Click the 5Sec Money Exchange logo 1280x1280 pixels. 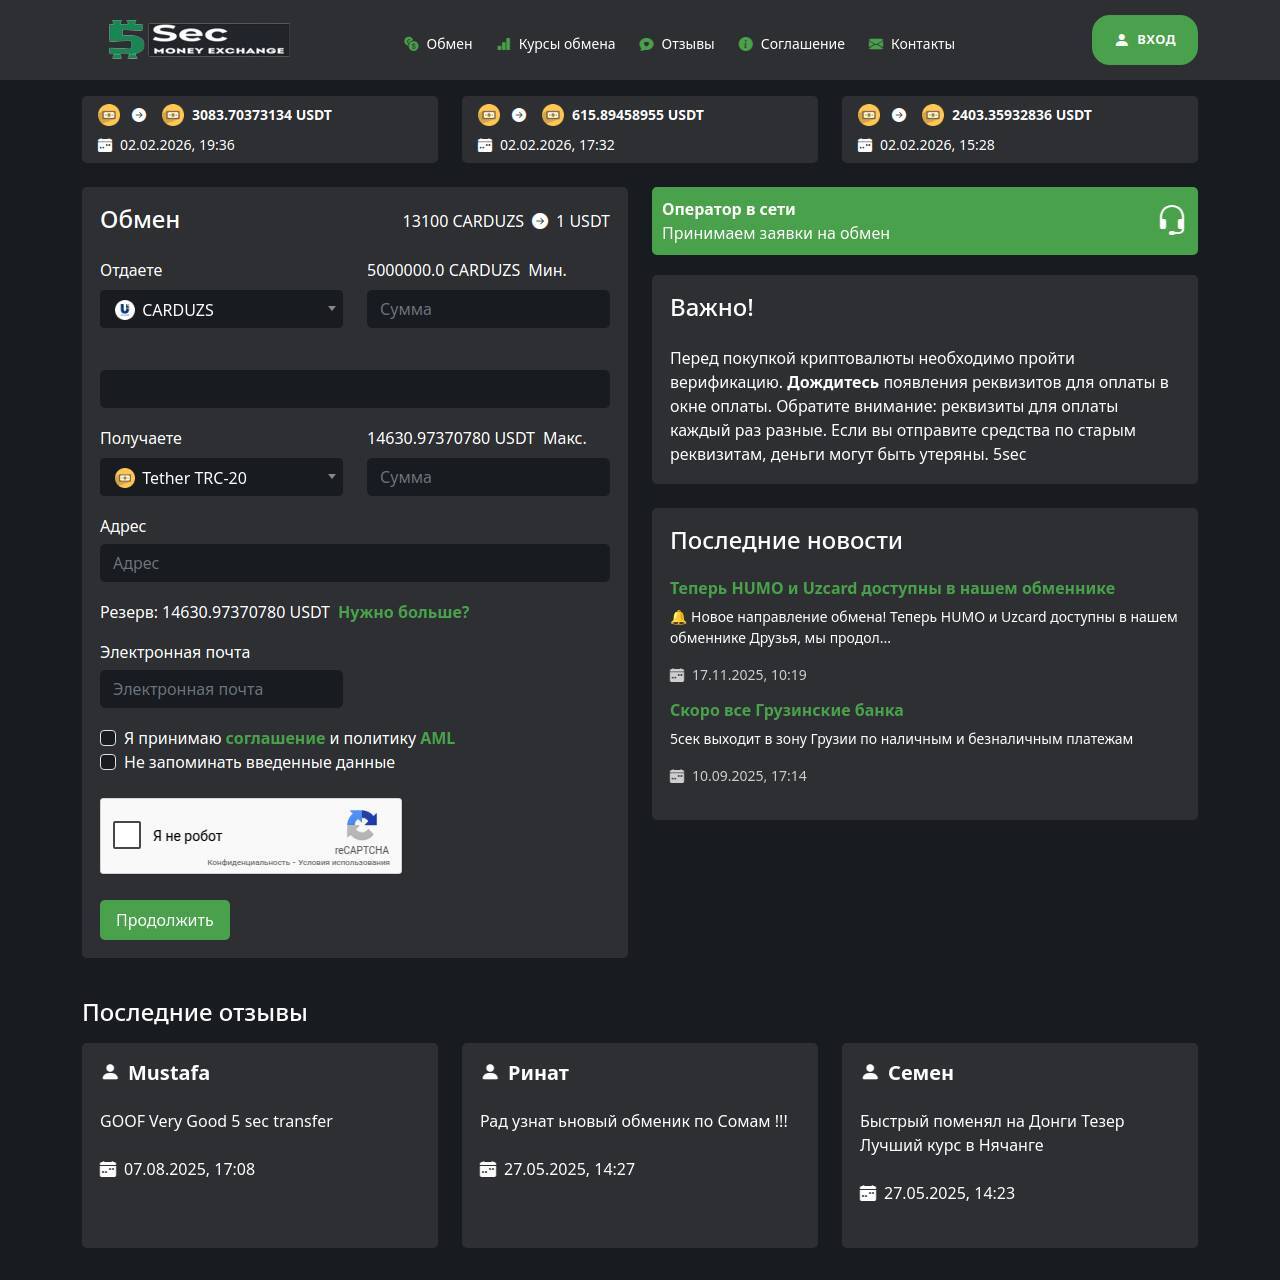(198, 40)
